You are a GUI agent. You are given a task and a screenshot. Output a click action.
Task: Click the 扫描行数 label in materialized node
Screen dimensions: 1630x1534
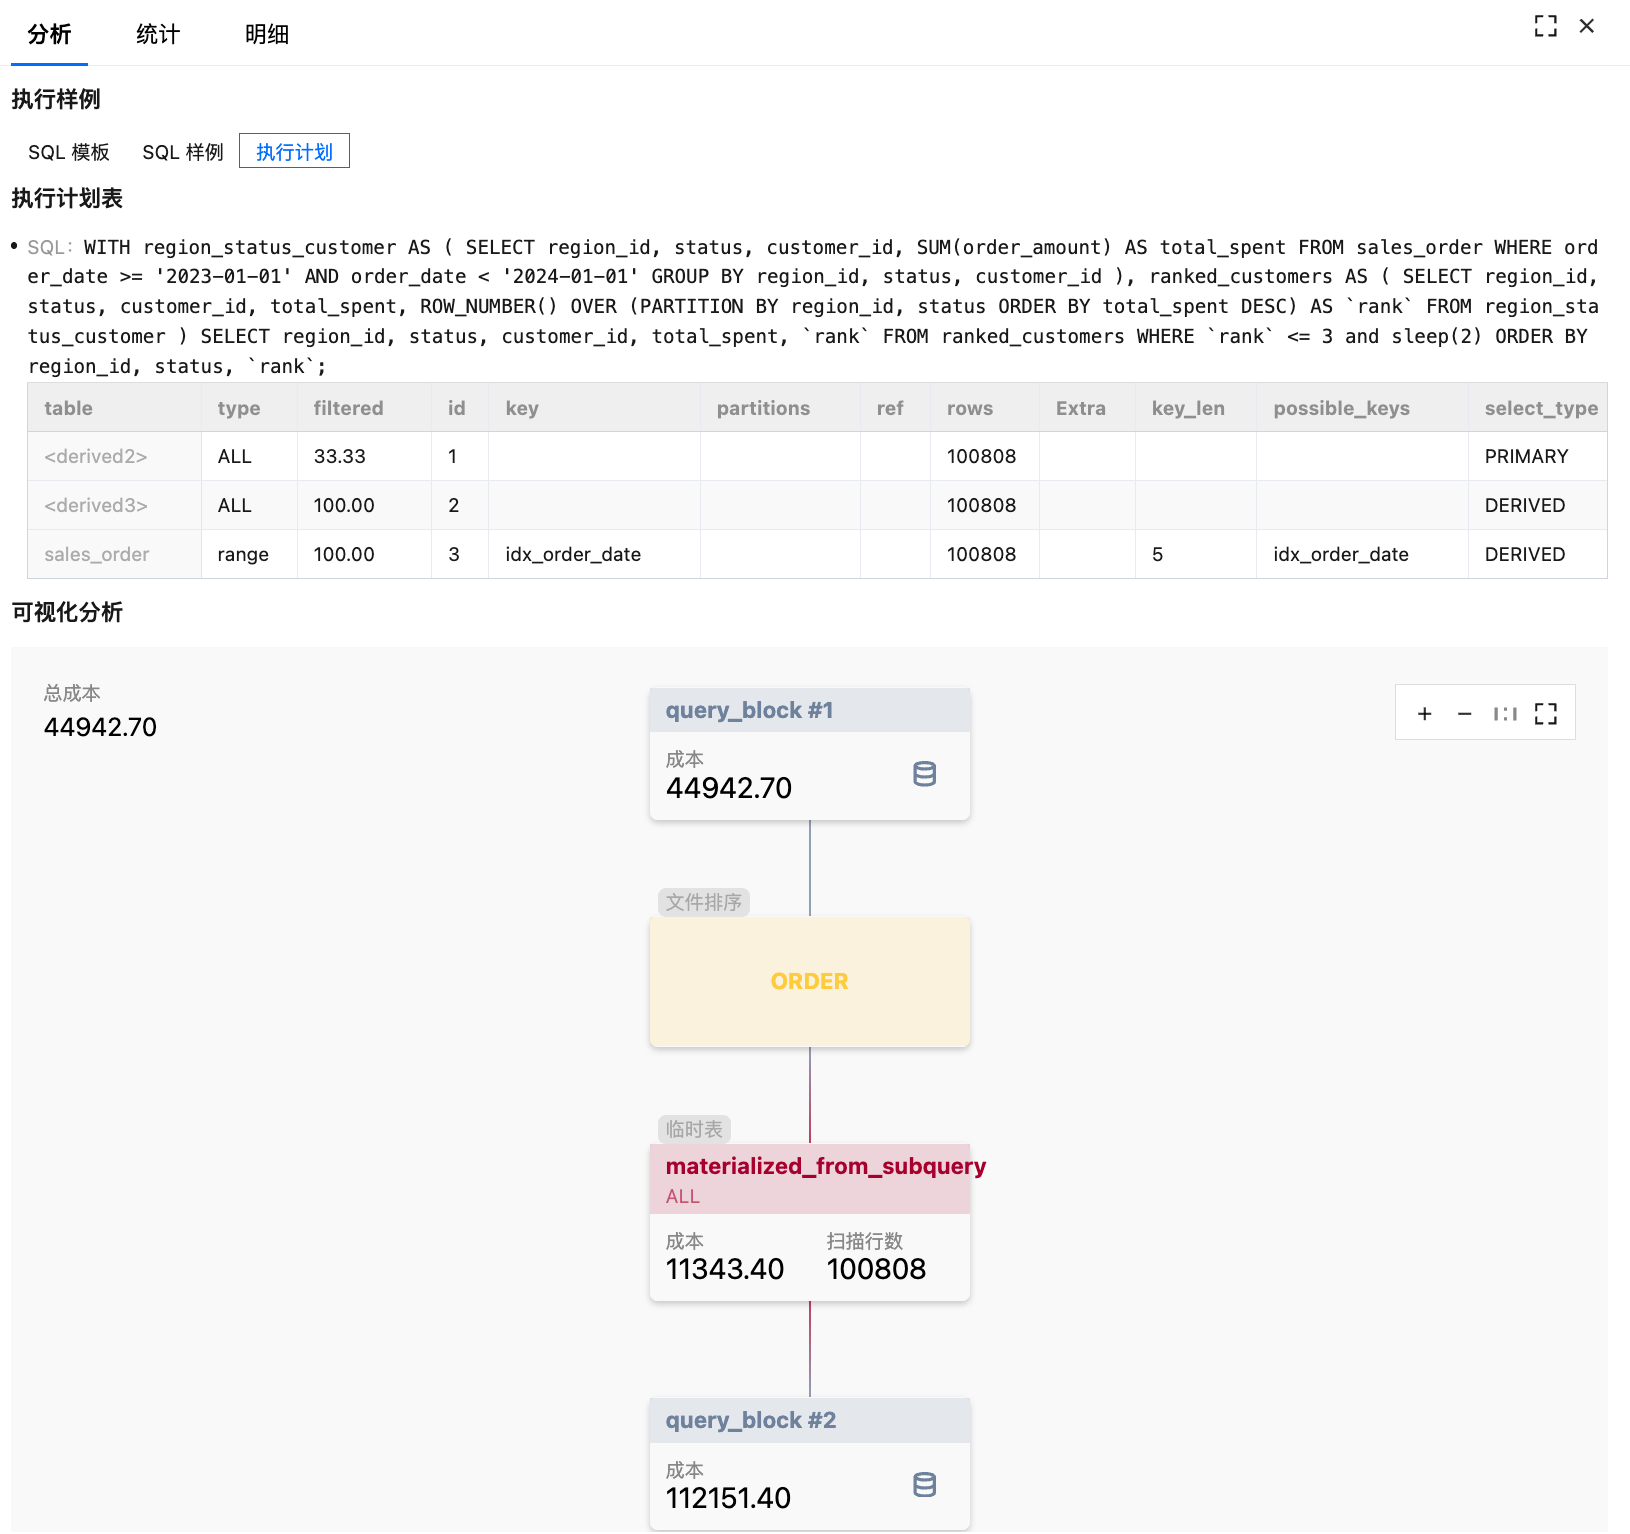coord(865,1241)
